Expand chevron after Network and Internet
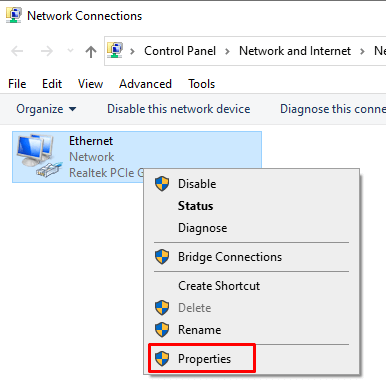Screen dimensions: 386x385 (x=362, y=51)
